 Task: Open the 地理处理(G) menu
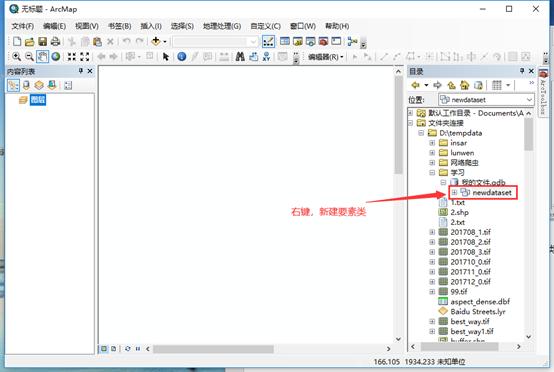click(x=222, y=26)
